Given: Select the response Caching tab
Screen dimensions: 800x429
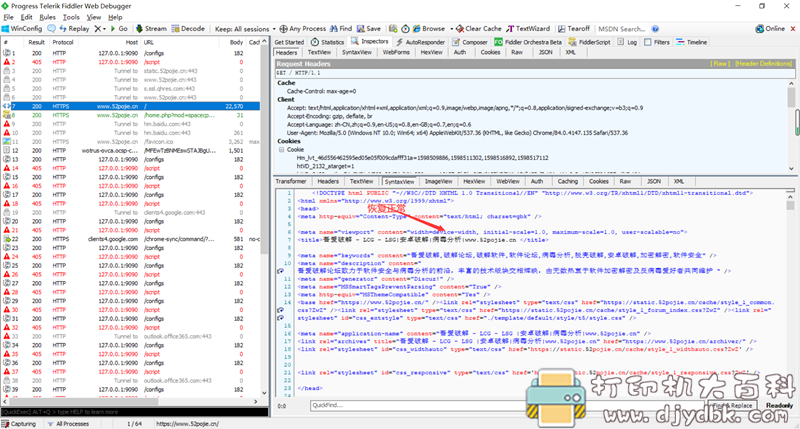Looking at the screenshot, I should click(x=567, y=181).
